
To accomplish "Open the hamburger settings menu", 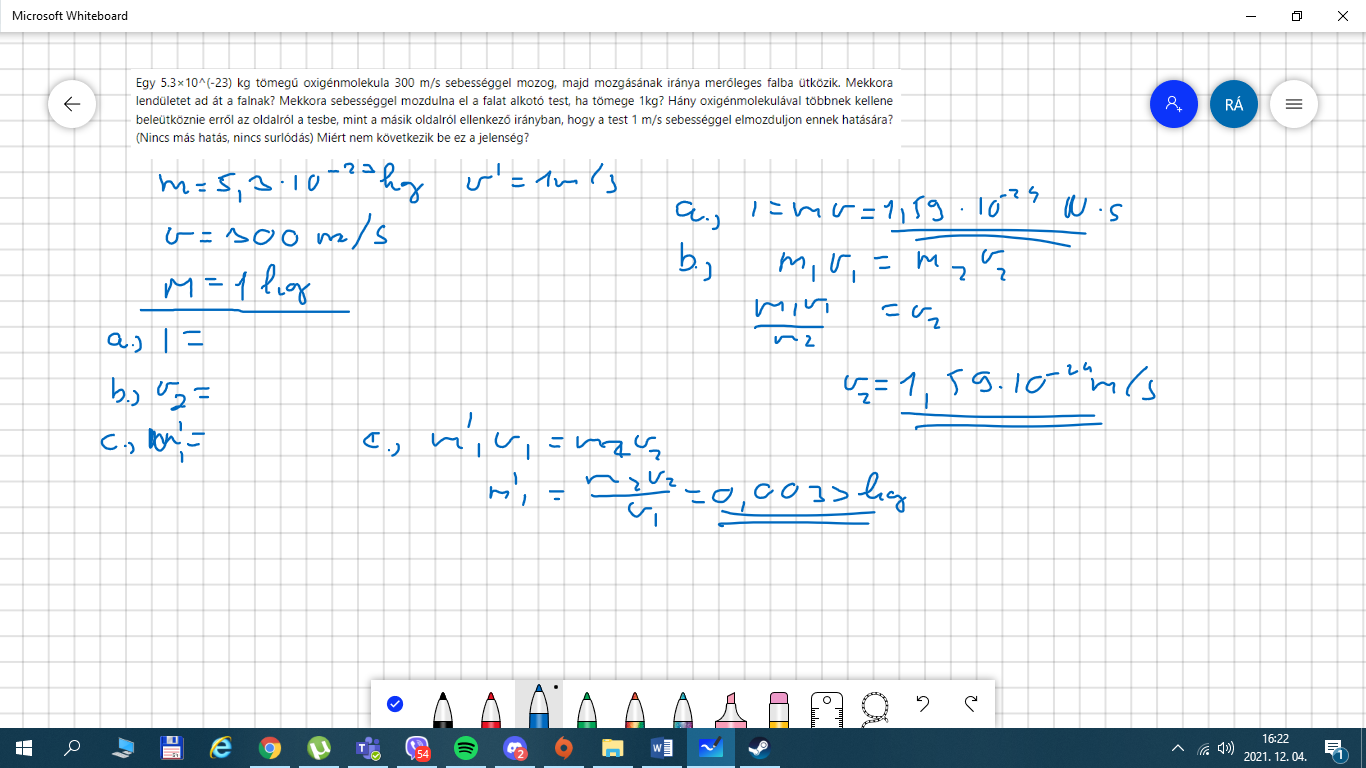I will tap(1294, 104).
